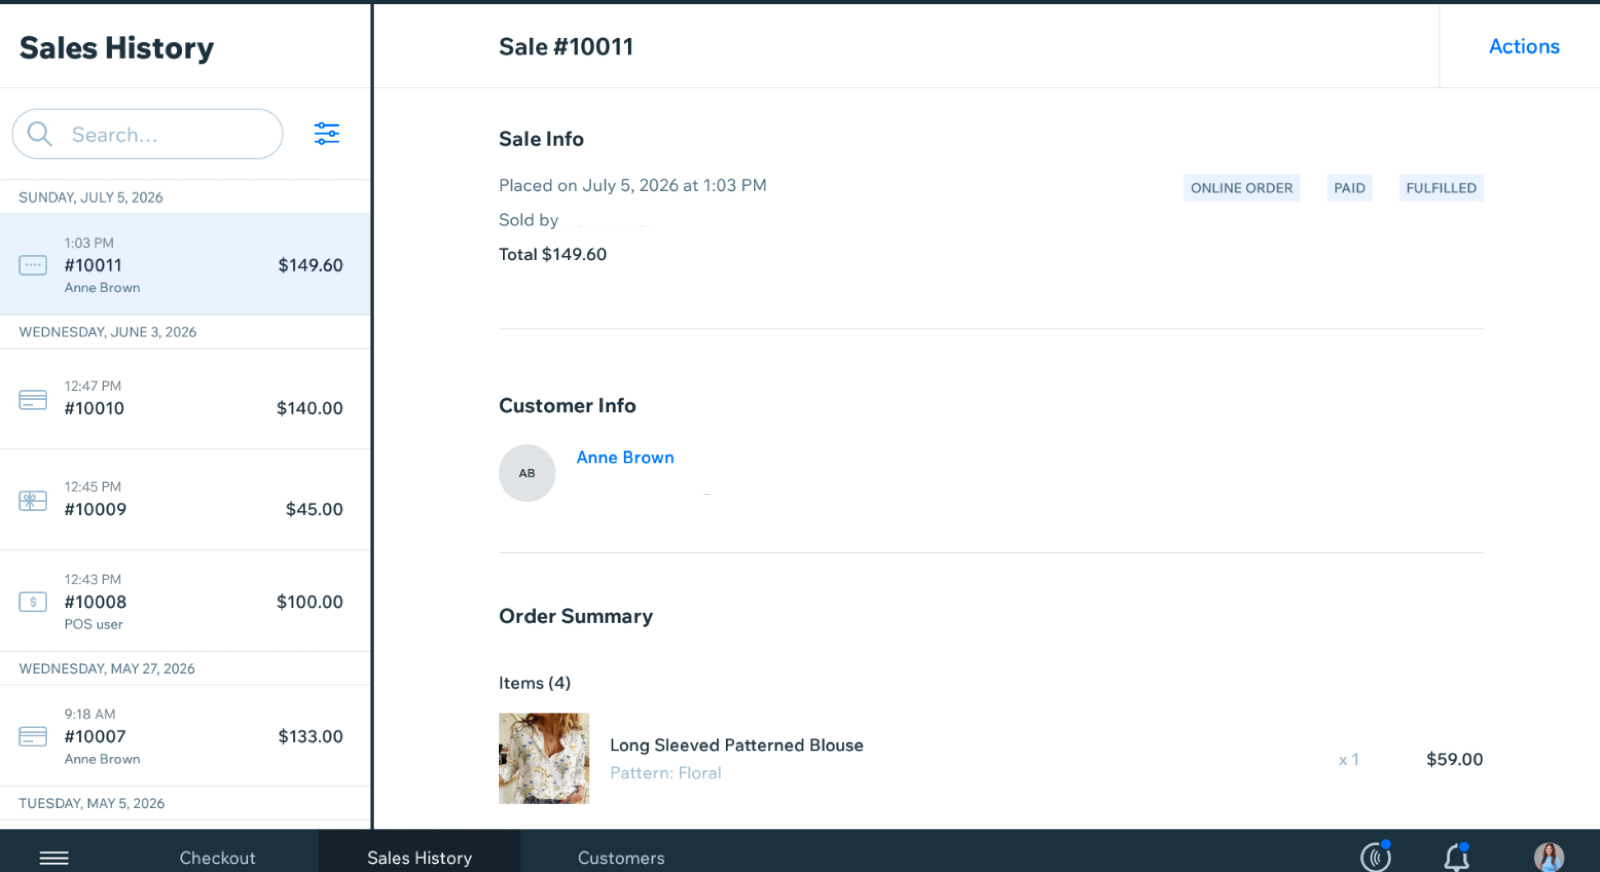Select sale #10011 for $149.60
The height and width of the screenshot is (872, 1600).
(x=185, y=264)
